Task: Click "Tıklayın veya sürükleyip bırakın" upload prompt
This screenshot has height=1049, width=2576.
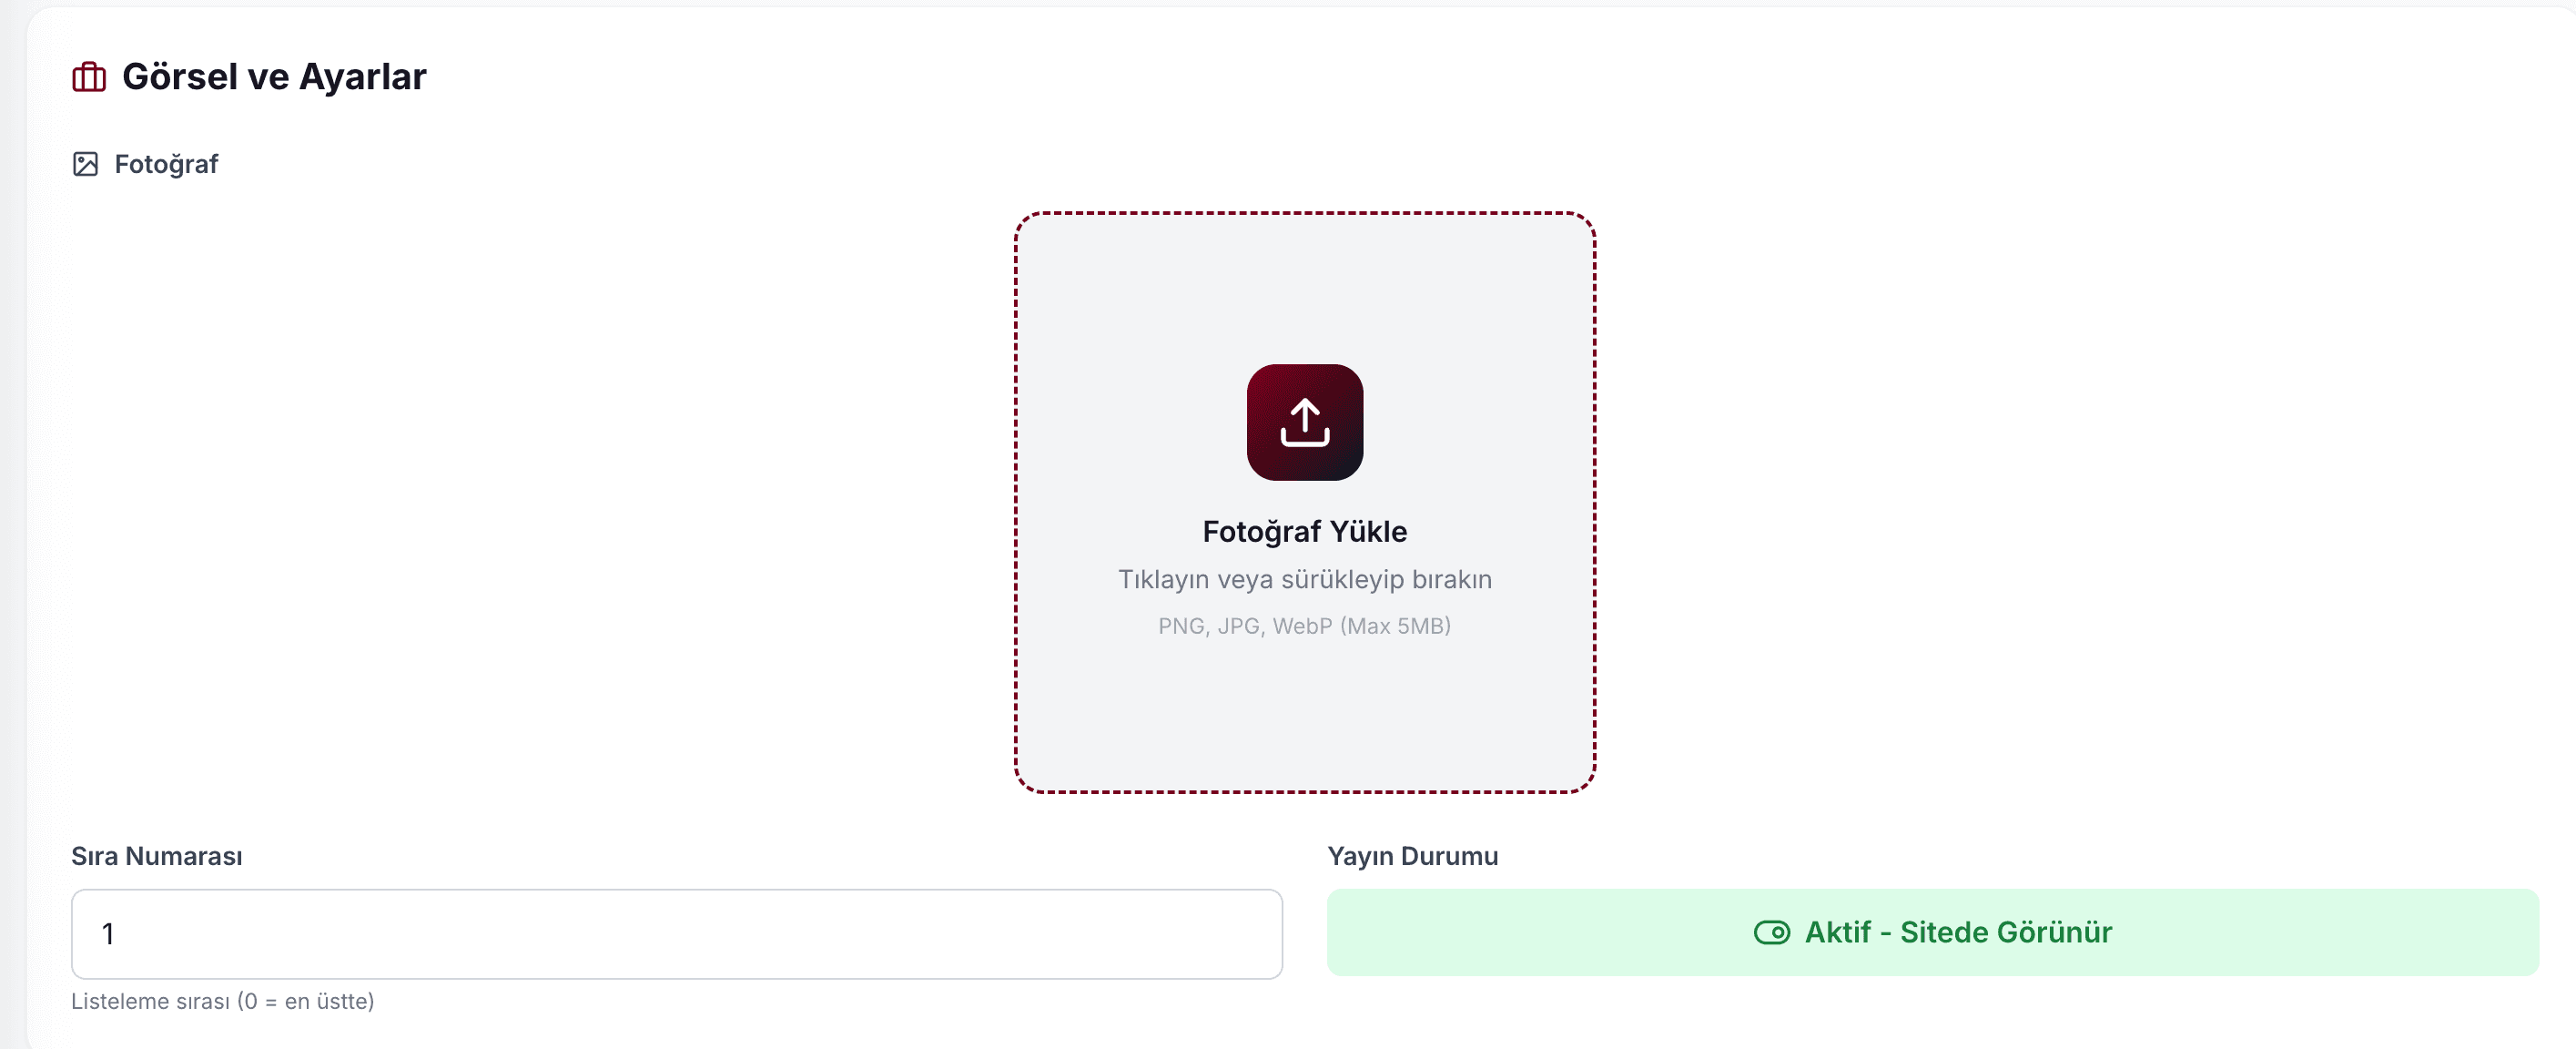Action: (1304, 579)
